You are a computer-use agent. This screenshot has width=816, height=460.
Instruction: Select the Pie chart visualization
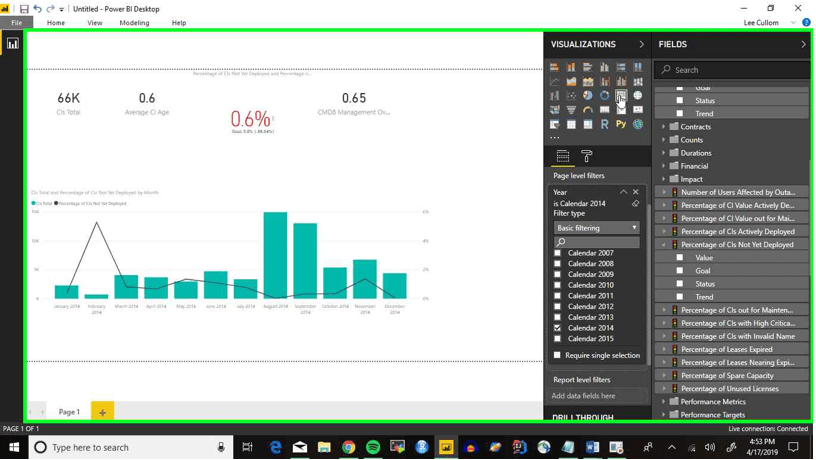588,96
